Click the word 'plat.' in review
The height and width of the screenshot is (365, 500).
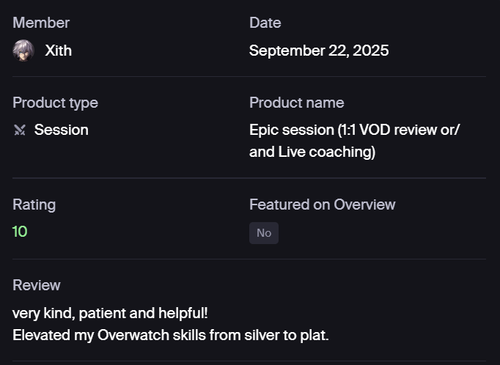314,335
